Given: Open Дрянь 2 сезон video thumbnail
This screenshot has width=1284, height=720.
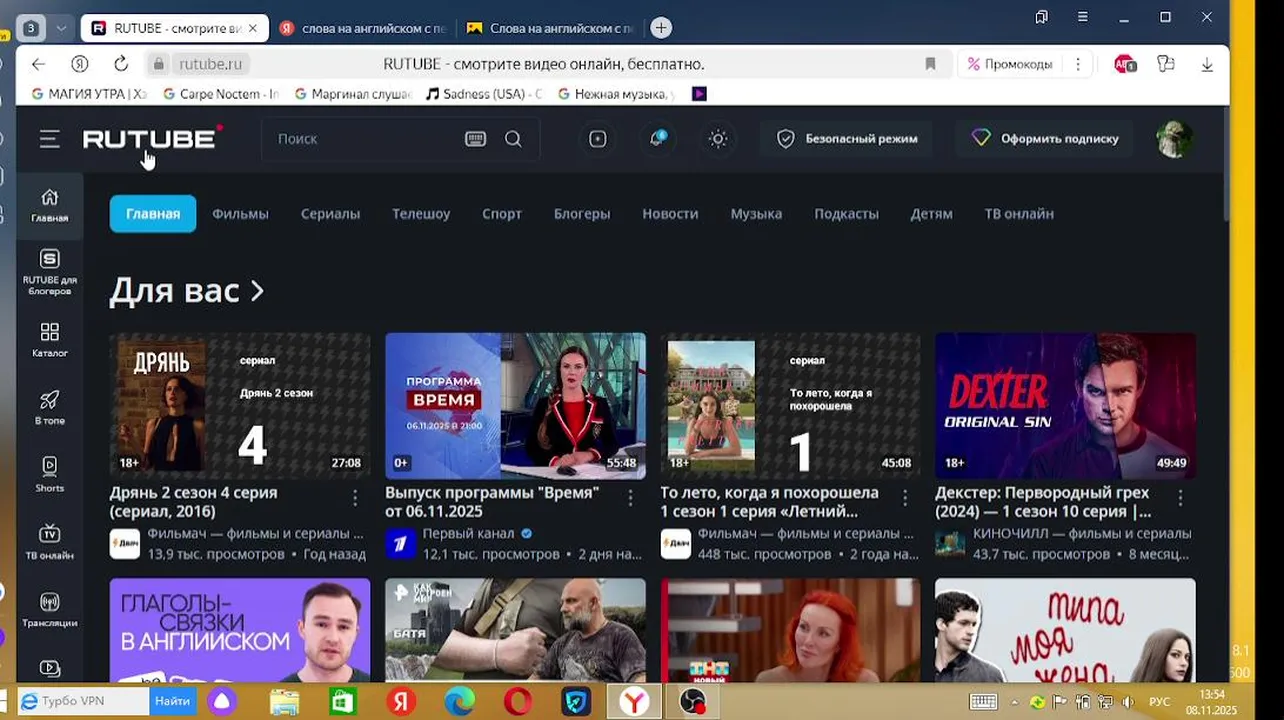Looking at the screenshot, I should pyautogui.click(x=240, y=406).
